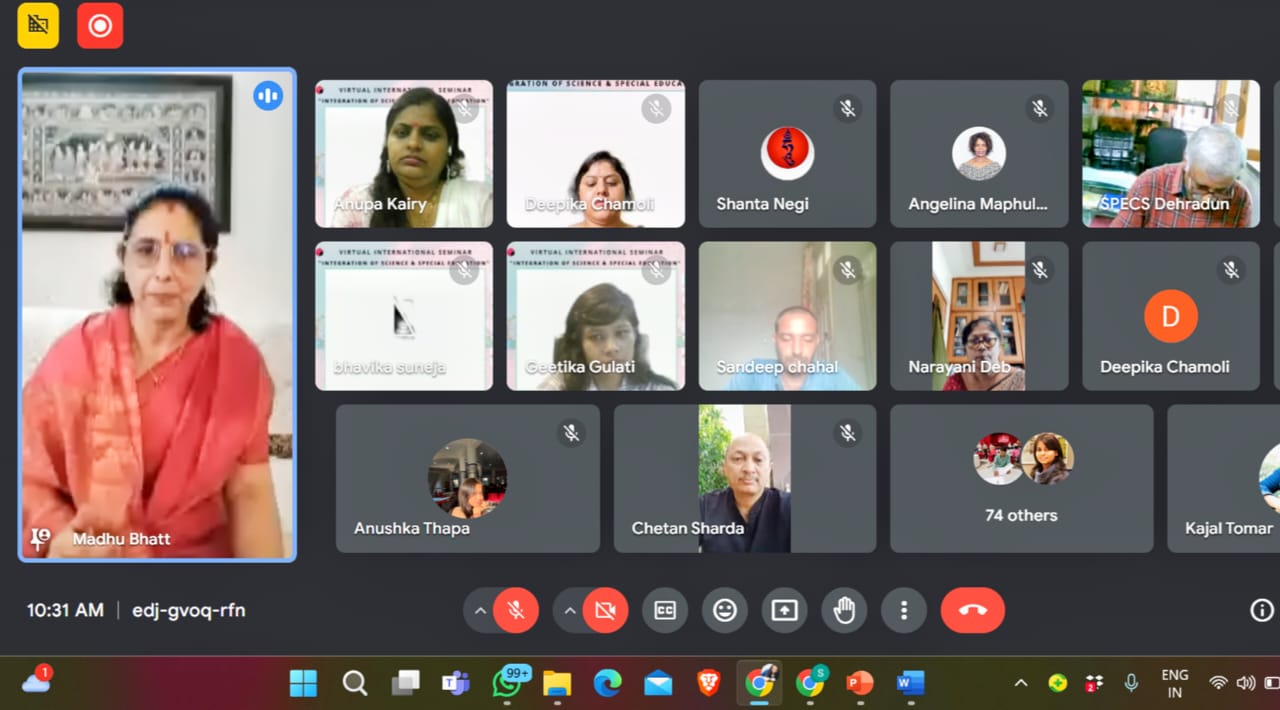Click the ENG IN language indicator
The width and height of the screenshot is (1280, 710).
1175,683
